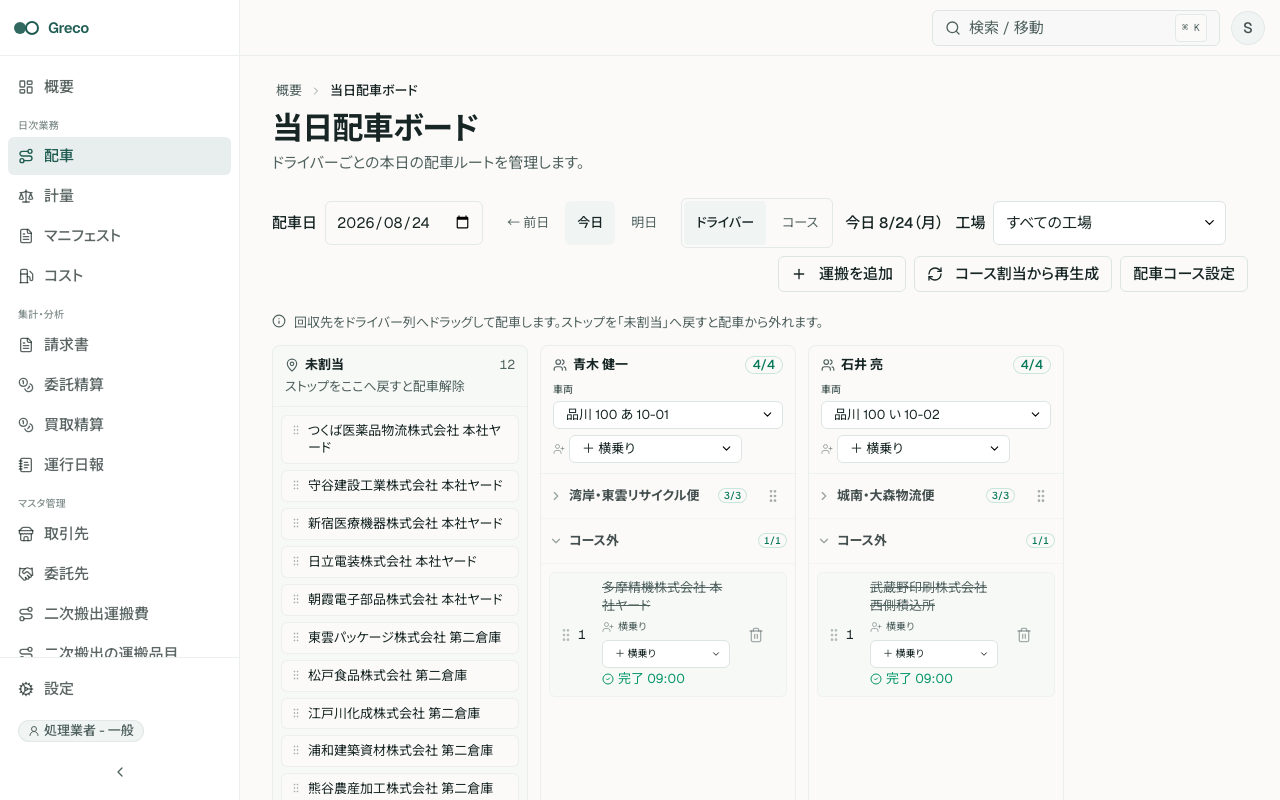Click the 湾岸・東雲リサイクル便 drag handle
This screenshot has height=800, width=1280.
coord(773,496)
